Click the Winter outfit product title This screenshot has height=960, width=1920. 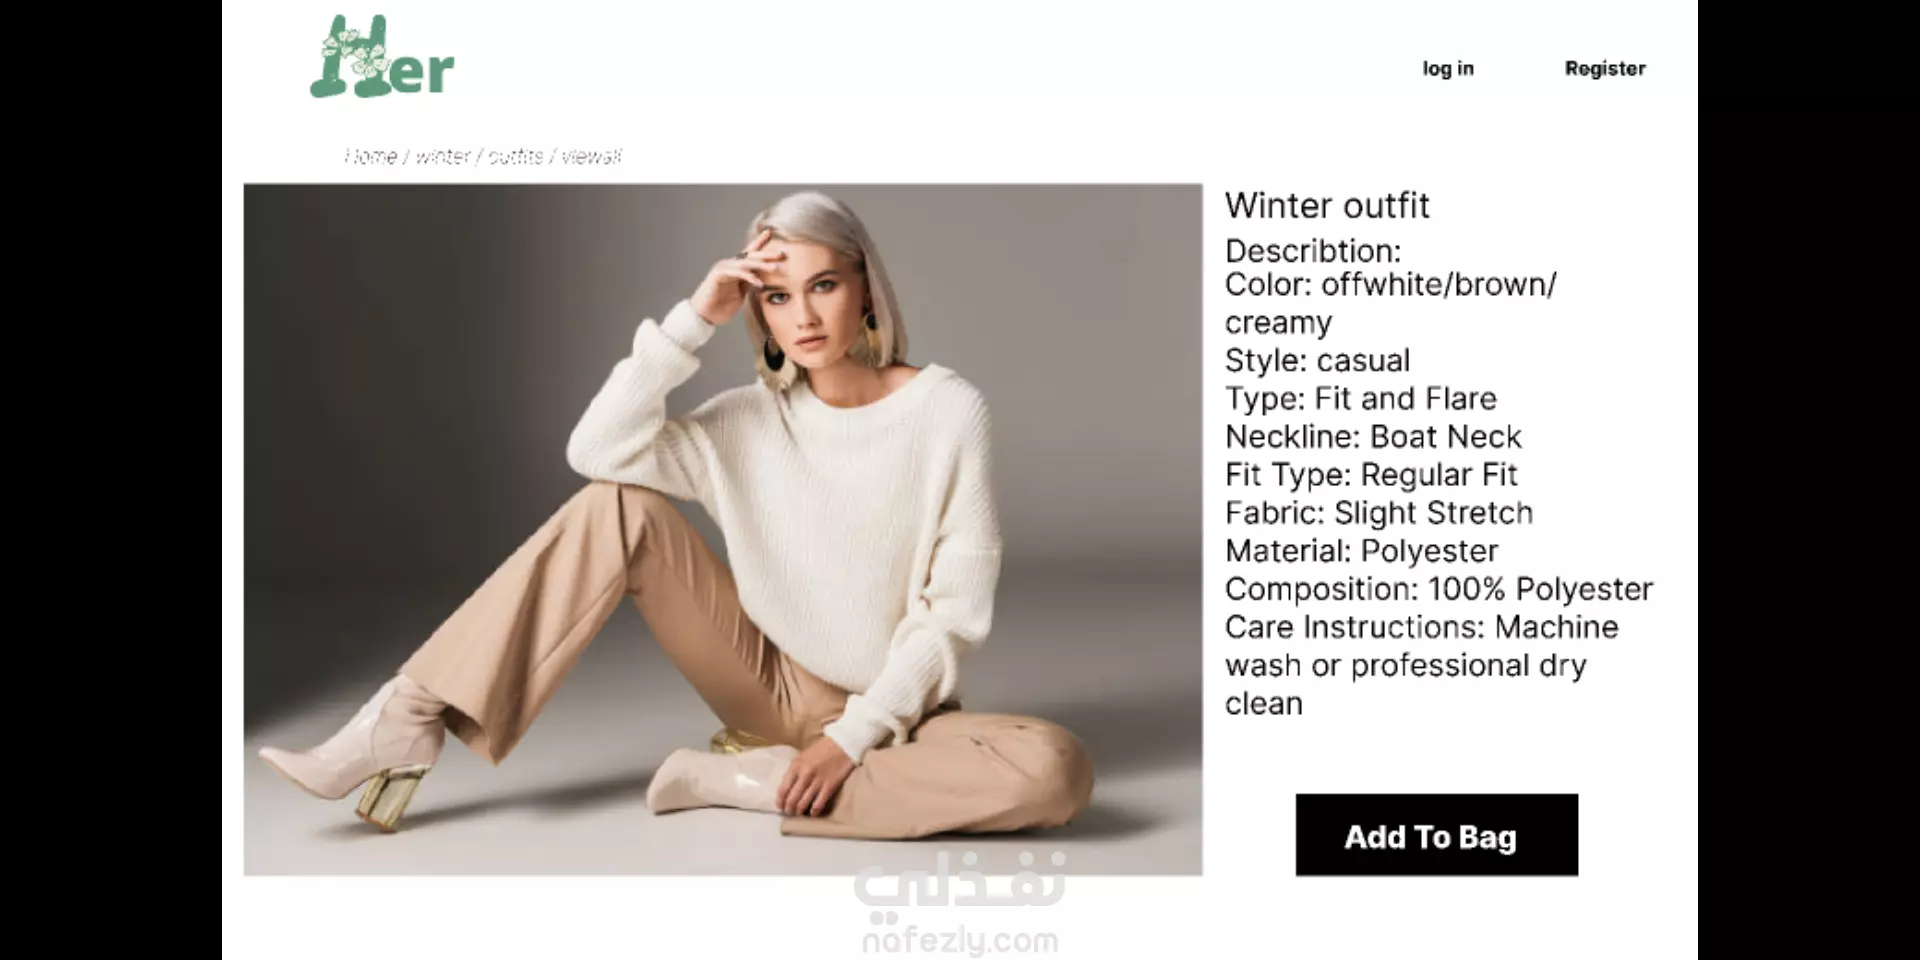pyautogui.click(x=1327, y=205)
